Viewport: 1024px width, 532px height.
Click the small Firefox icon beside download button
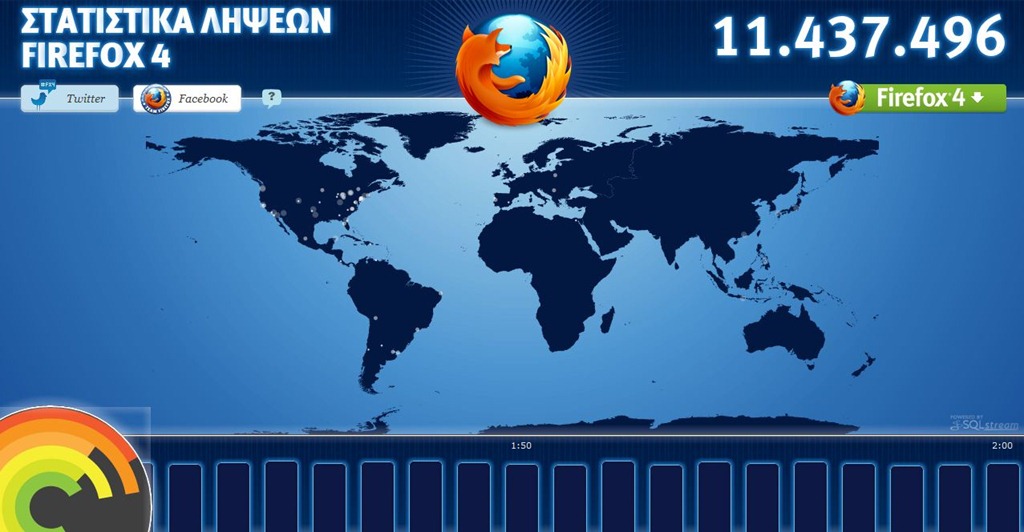(847, 98)
